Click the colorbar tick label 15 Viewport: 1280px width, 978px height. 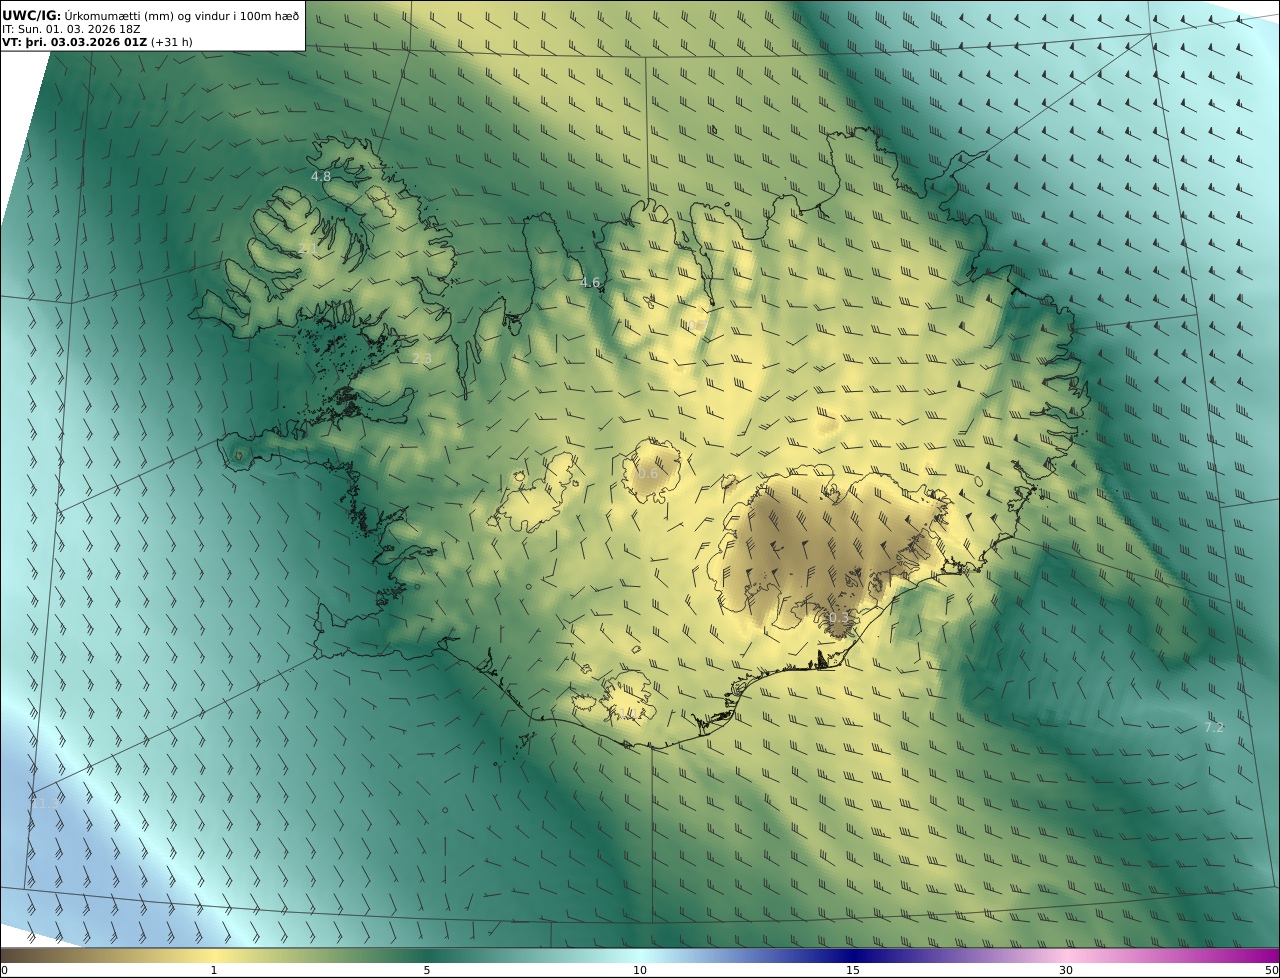(853, 971)
